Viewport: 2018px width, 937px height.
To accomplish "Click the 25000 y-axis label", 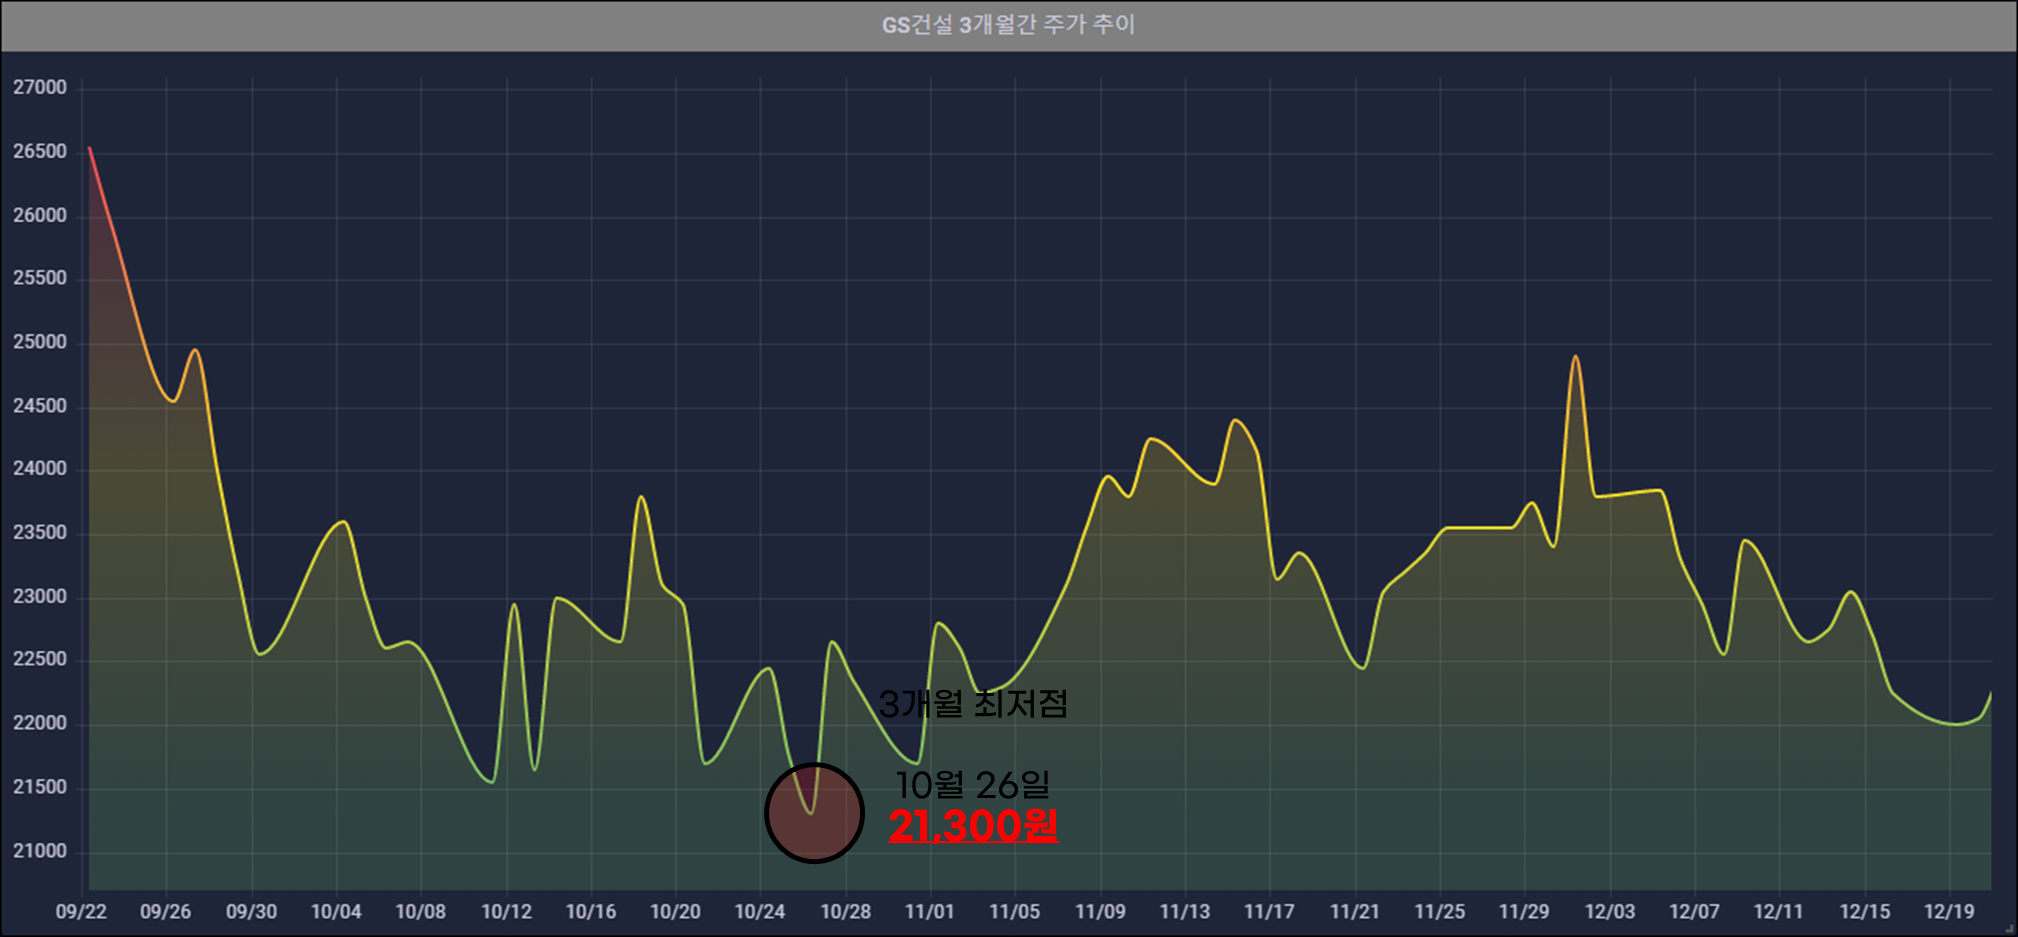I will 40,342.
